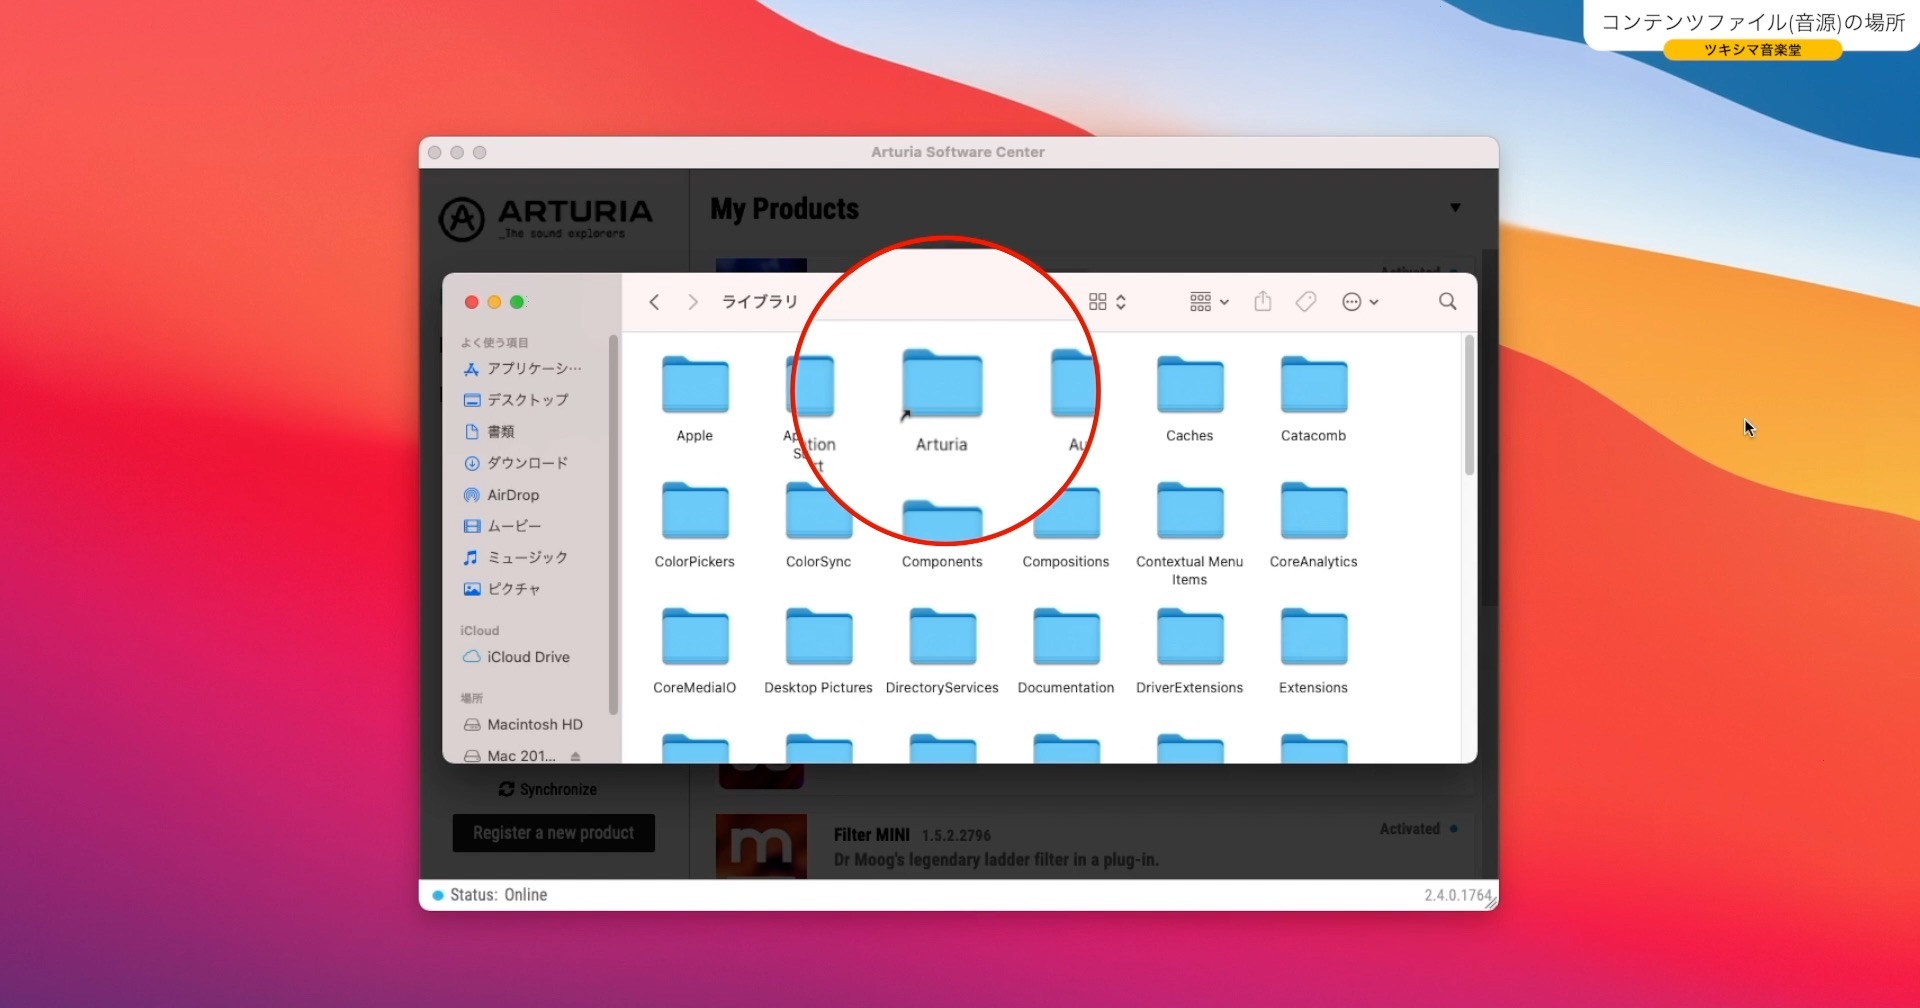Open iCloud Drive from the sidebar
Screen dimensions: 1920x1008
coord(527,657)
